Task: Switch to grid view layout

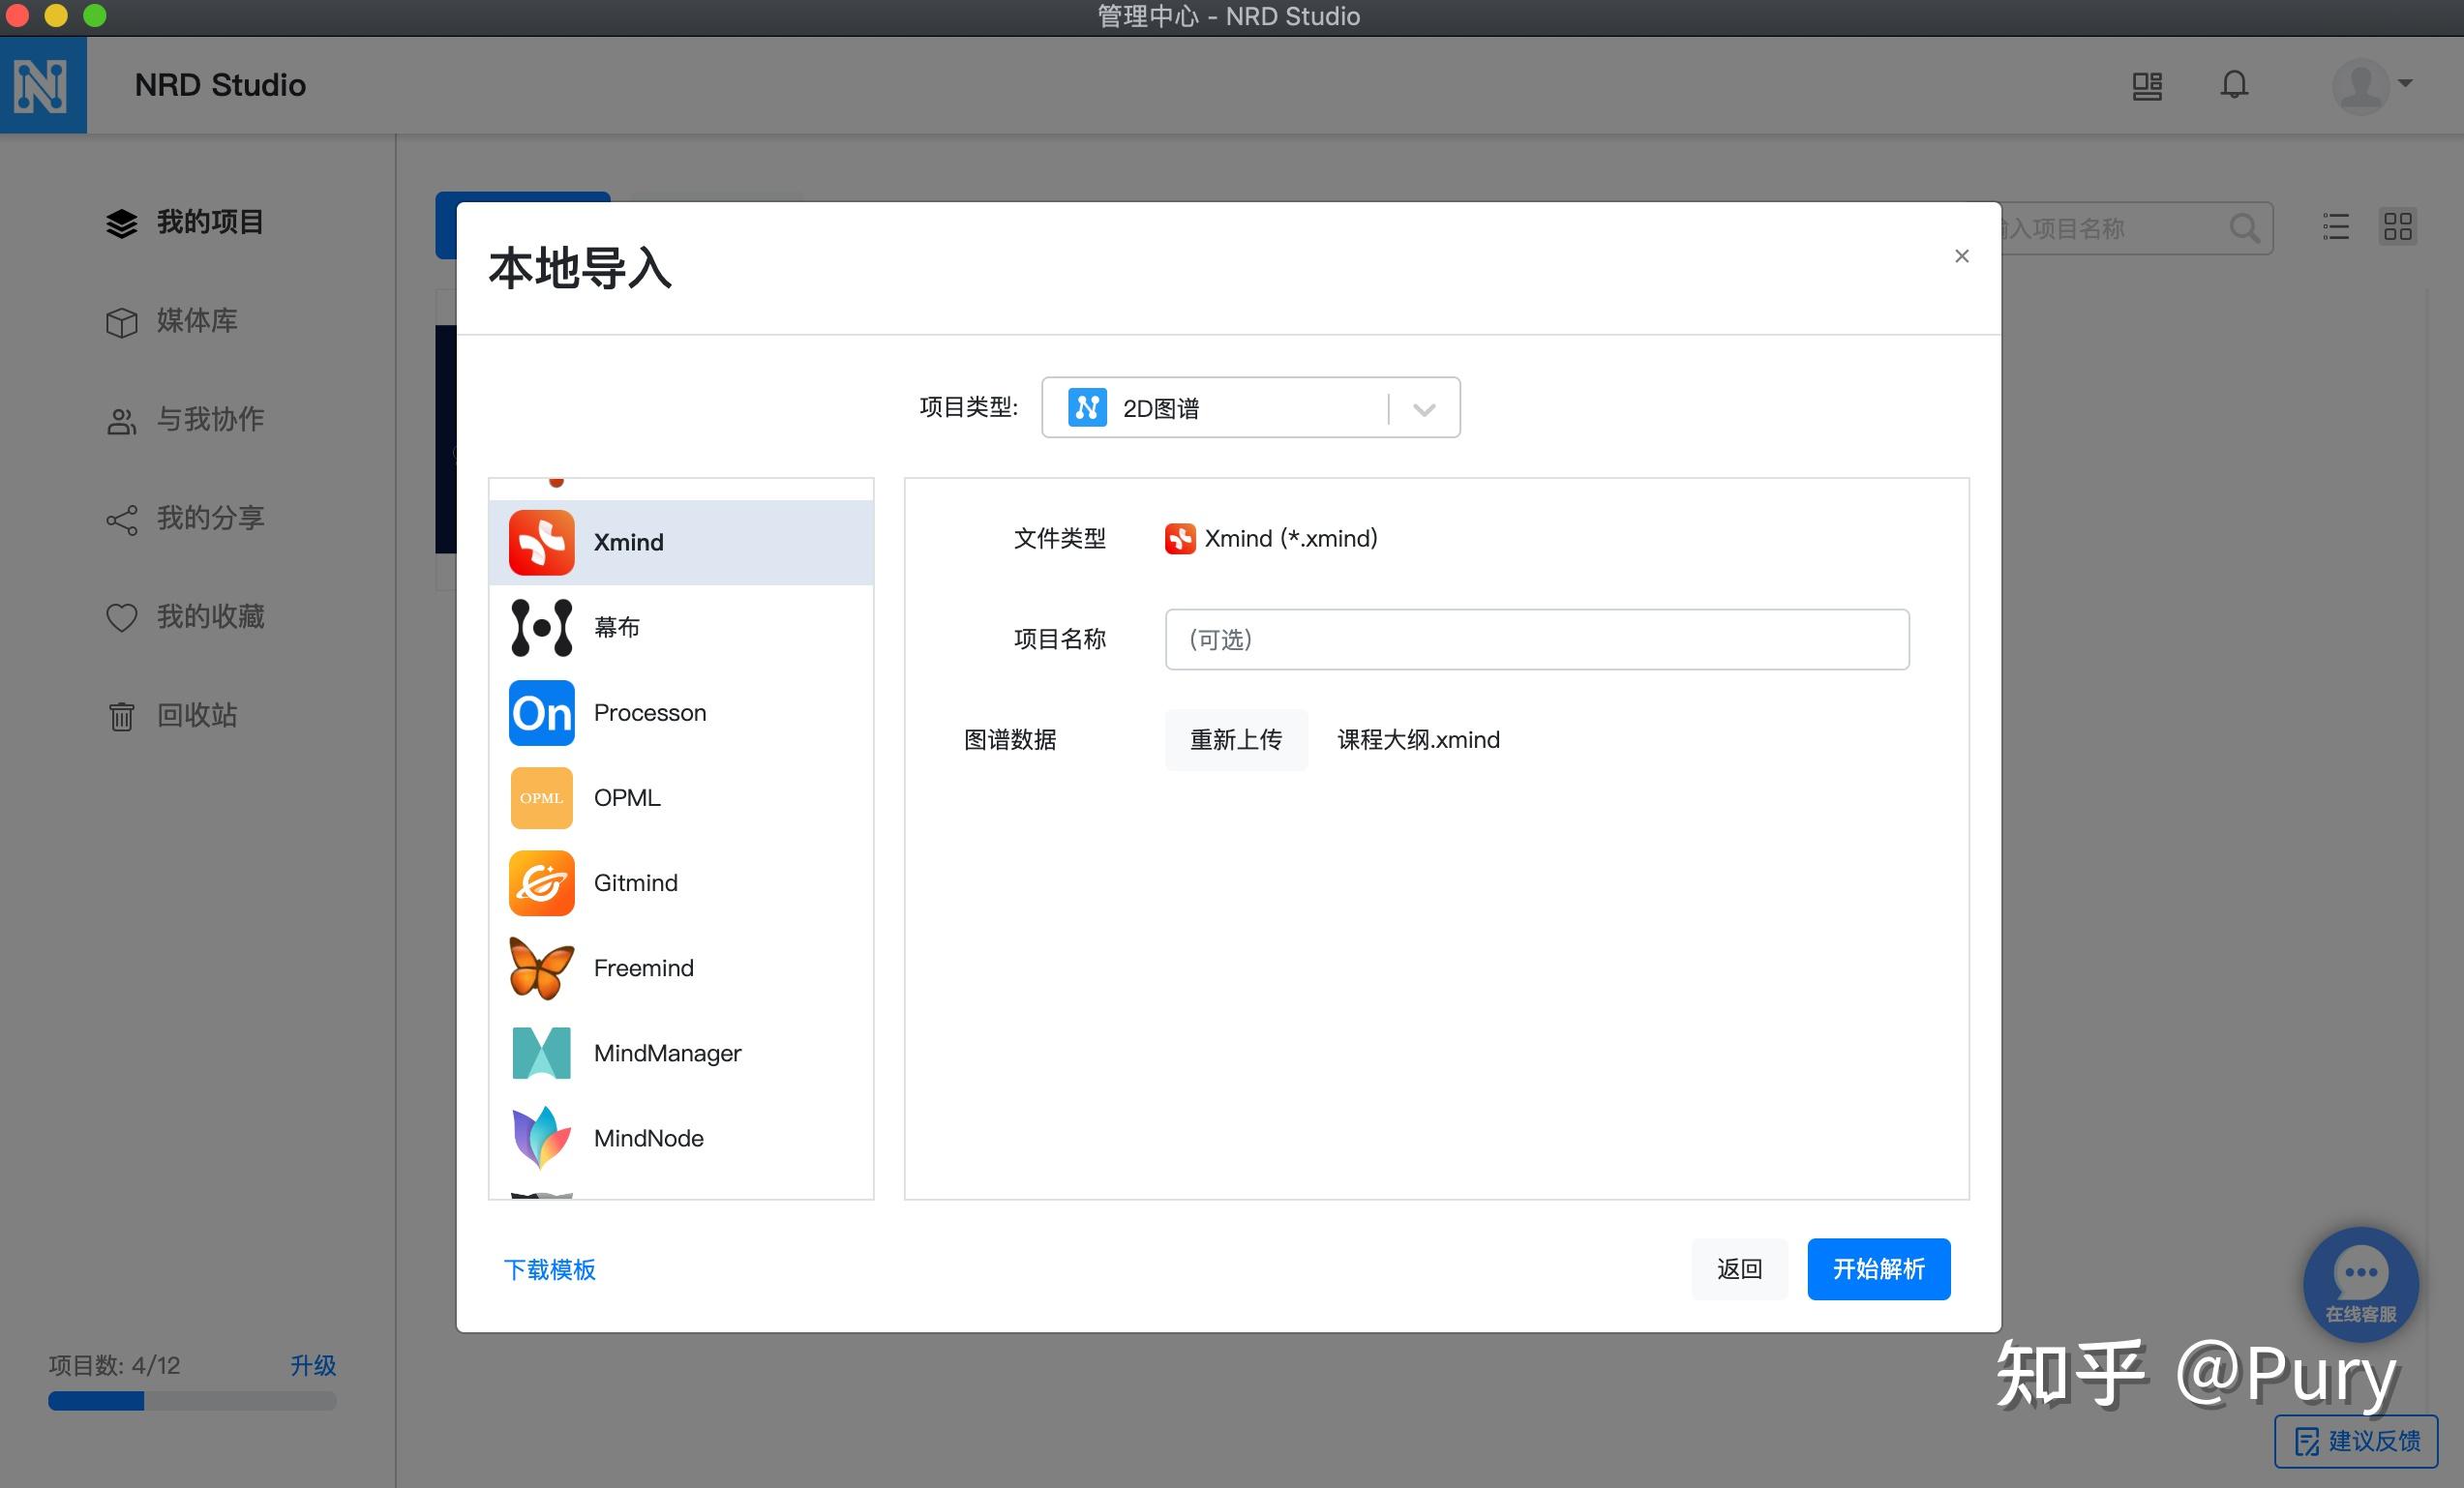Action: [x=2398, y=228]
